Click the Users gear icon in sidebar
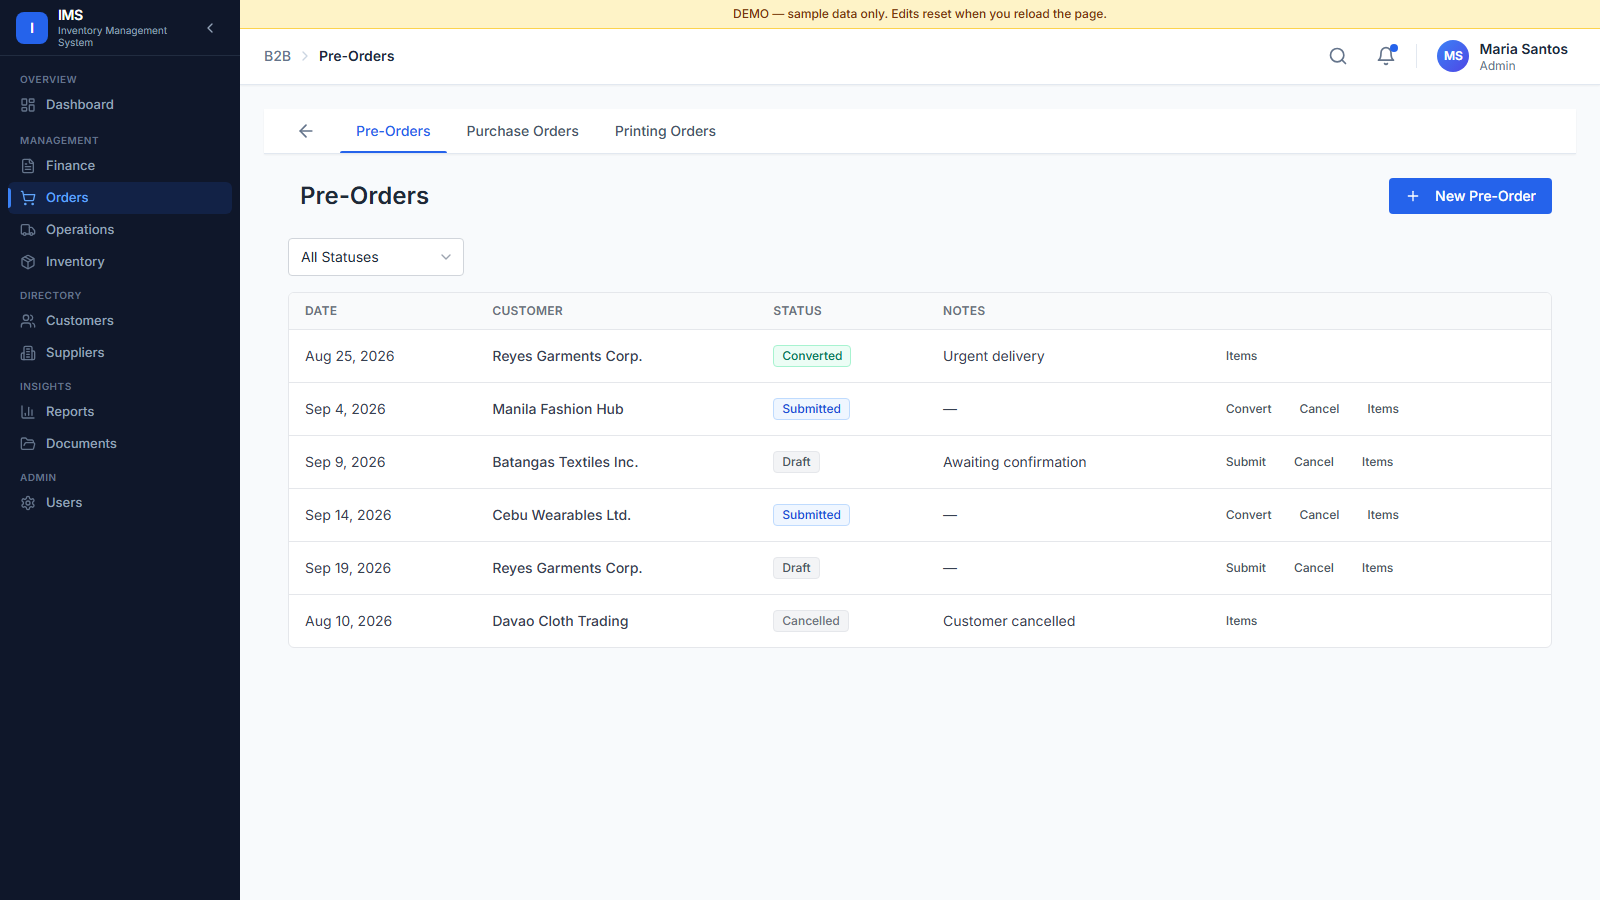The height and width of the screenshot is (900, 1600). click(x=28, y=503)
